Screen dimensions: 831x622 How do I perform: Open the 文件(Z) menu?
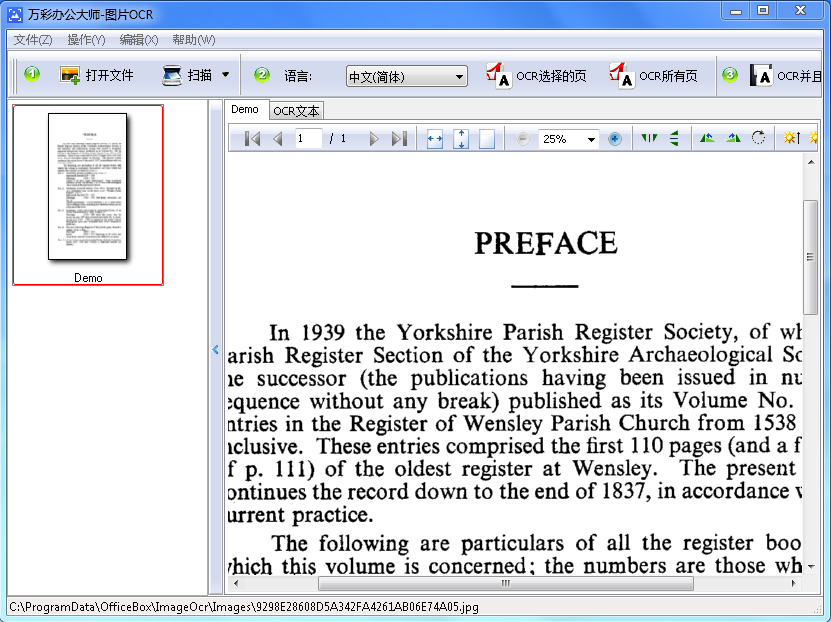click(x=33, y=40)
